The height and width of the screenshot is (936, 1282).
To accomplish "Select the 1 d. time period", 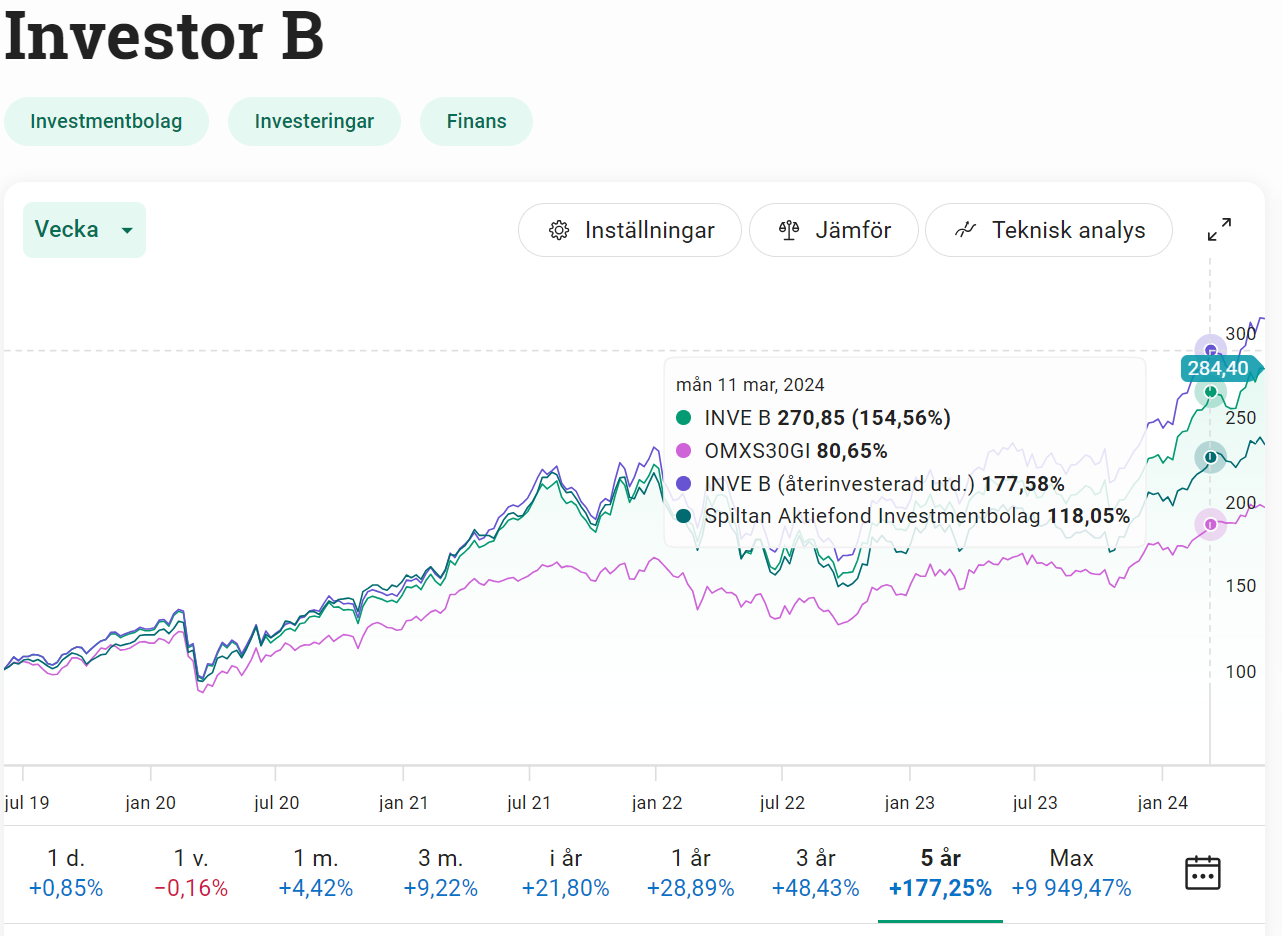I will pyautogui.click(x=66, y=872).
